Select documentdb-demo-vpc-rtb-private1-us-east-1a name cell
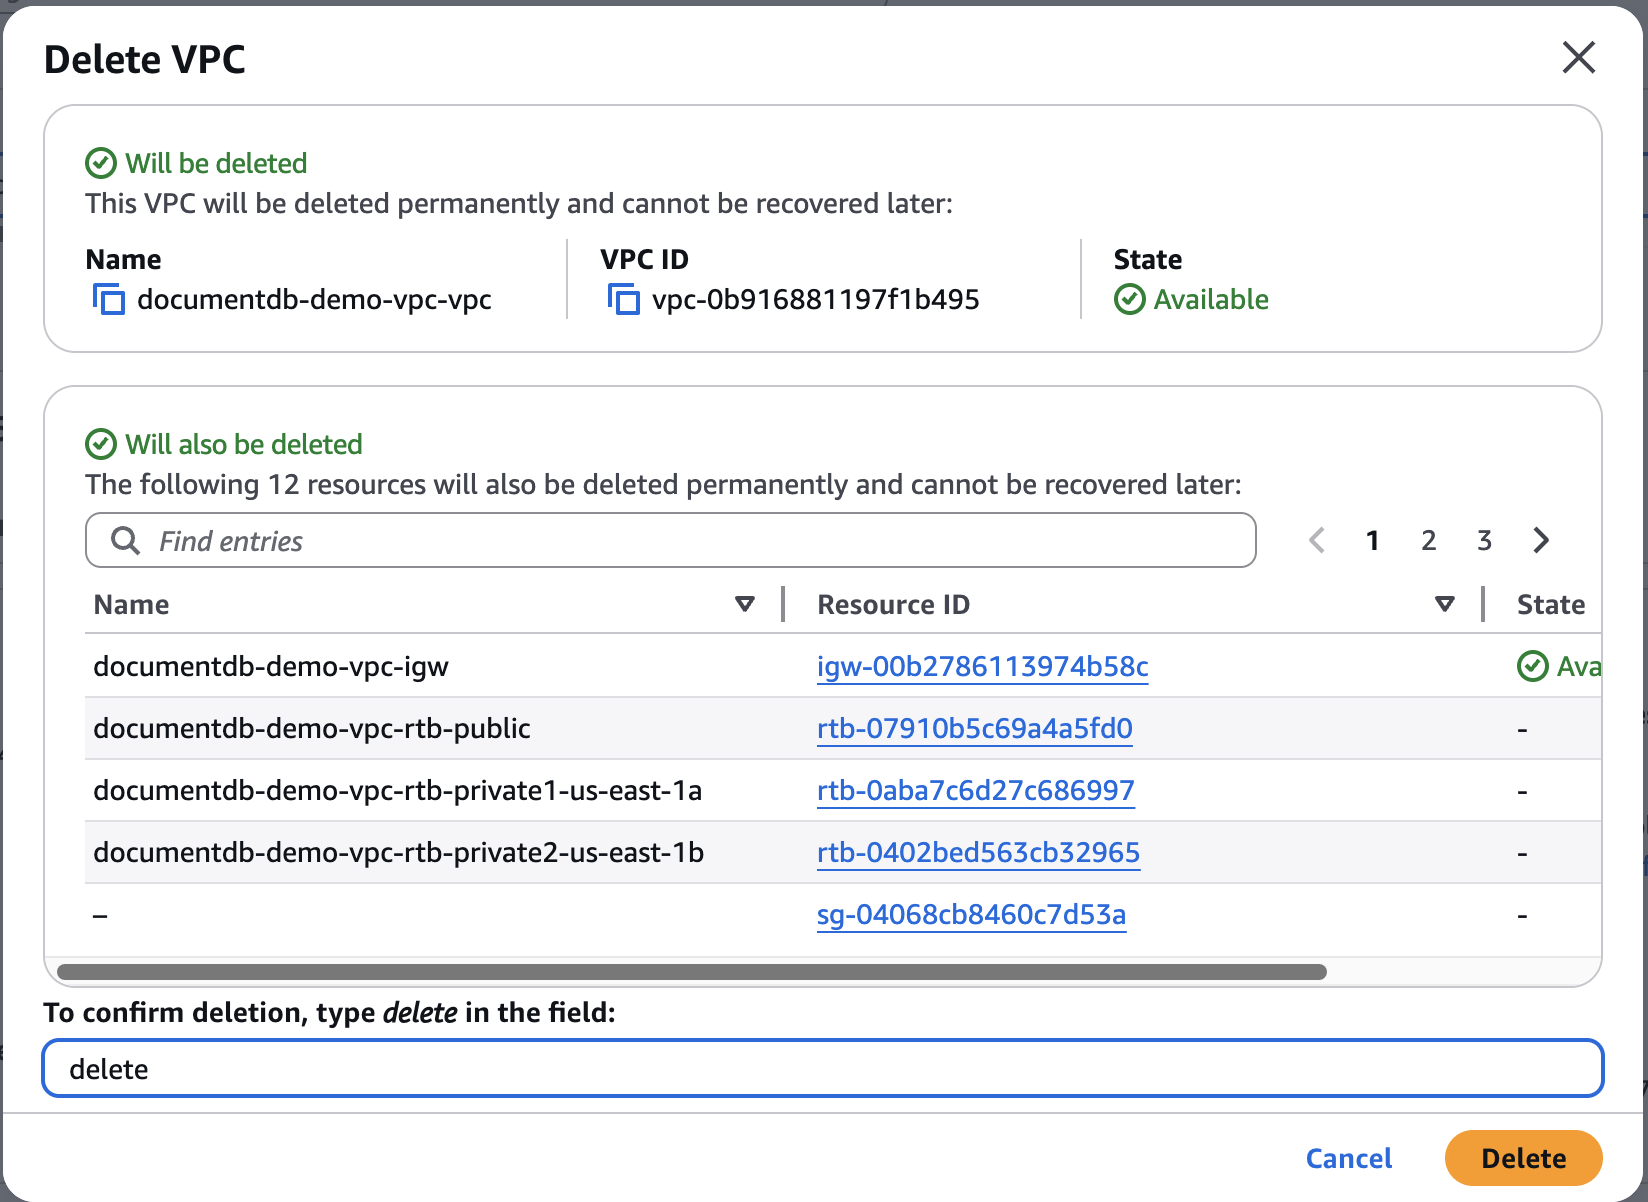 click(x=397, y=791)
